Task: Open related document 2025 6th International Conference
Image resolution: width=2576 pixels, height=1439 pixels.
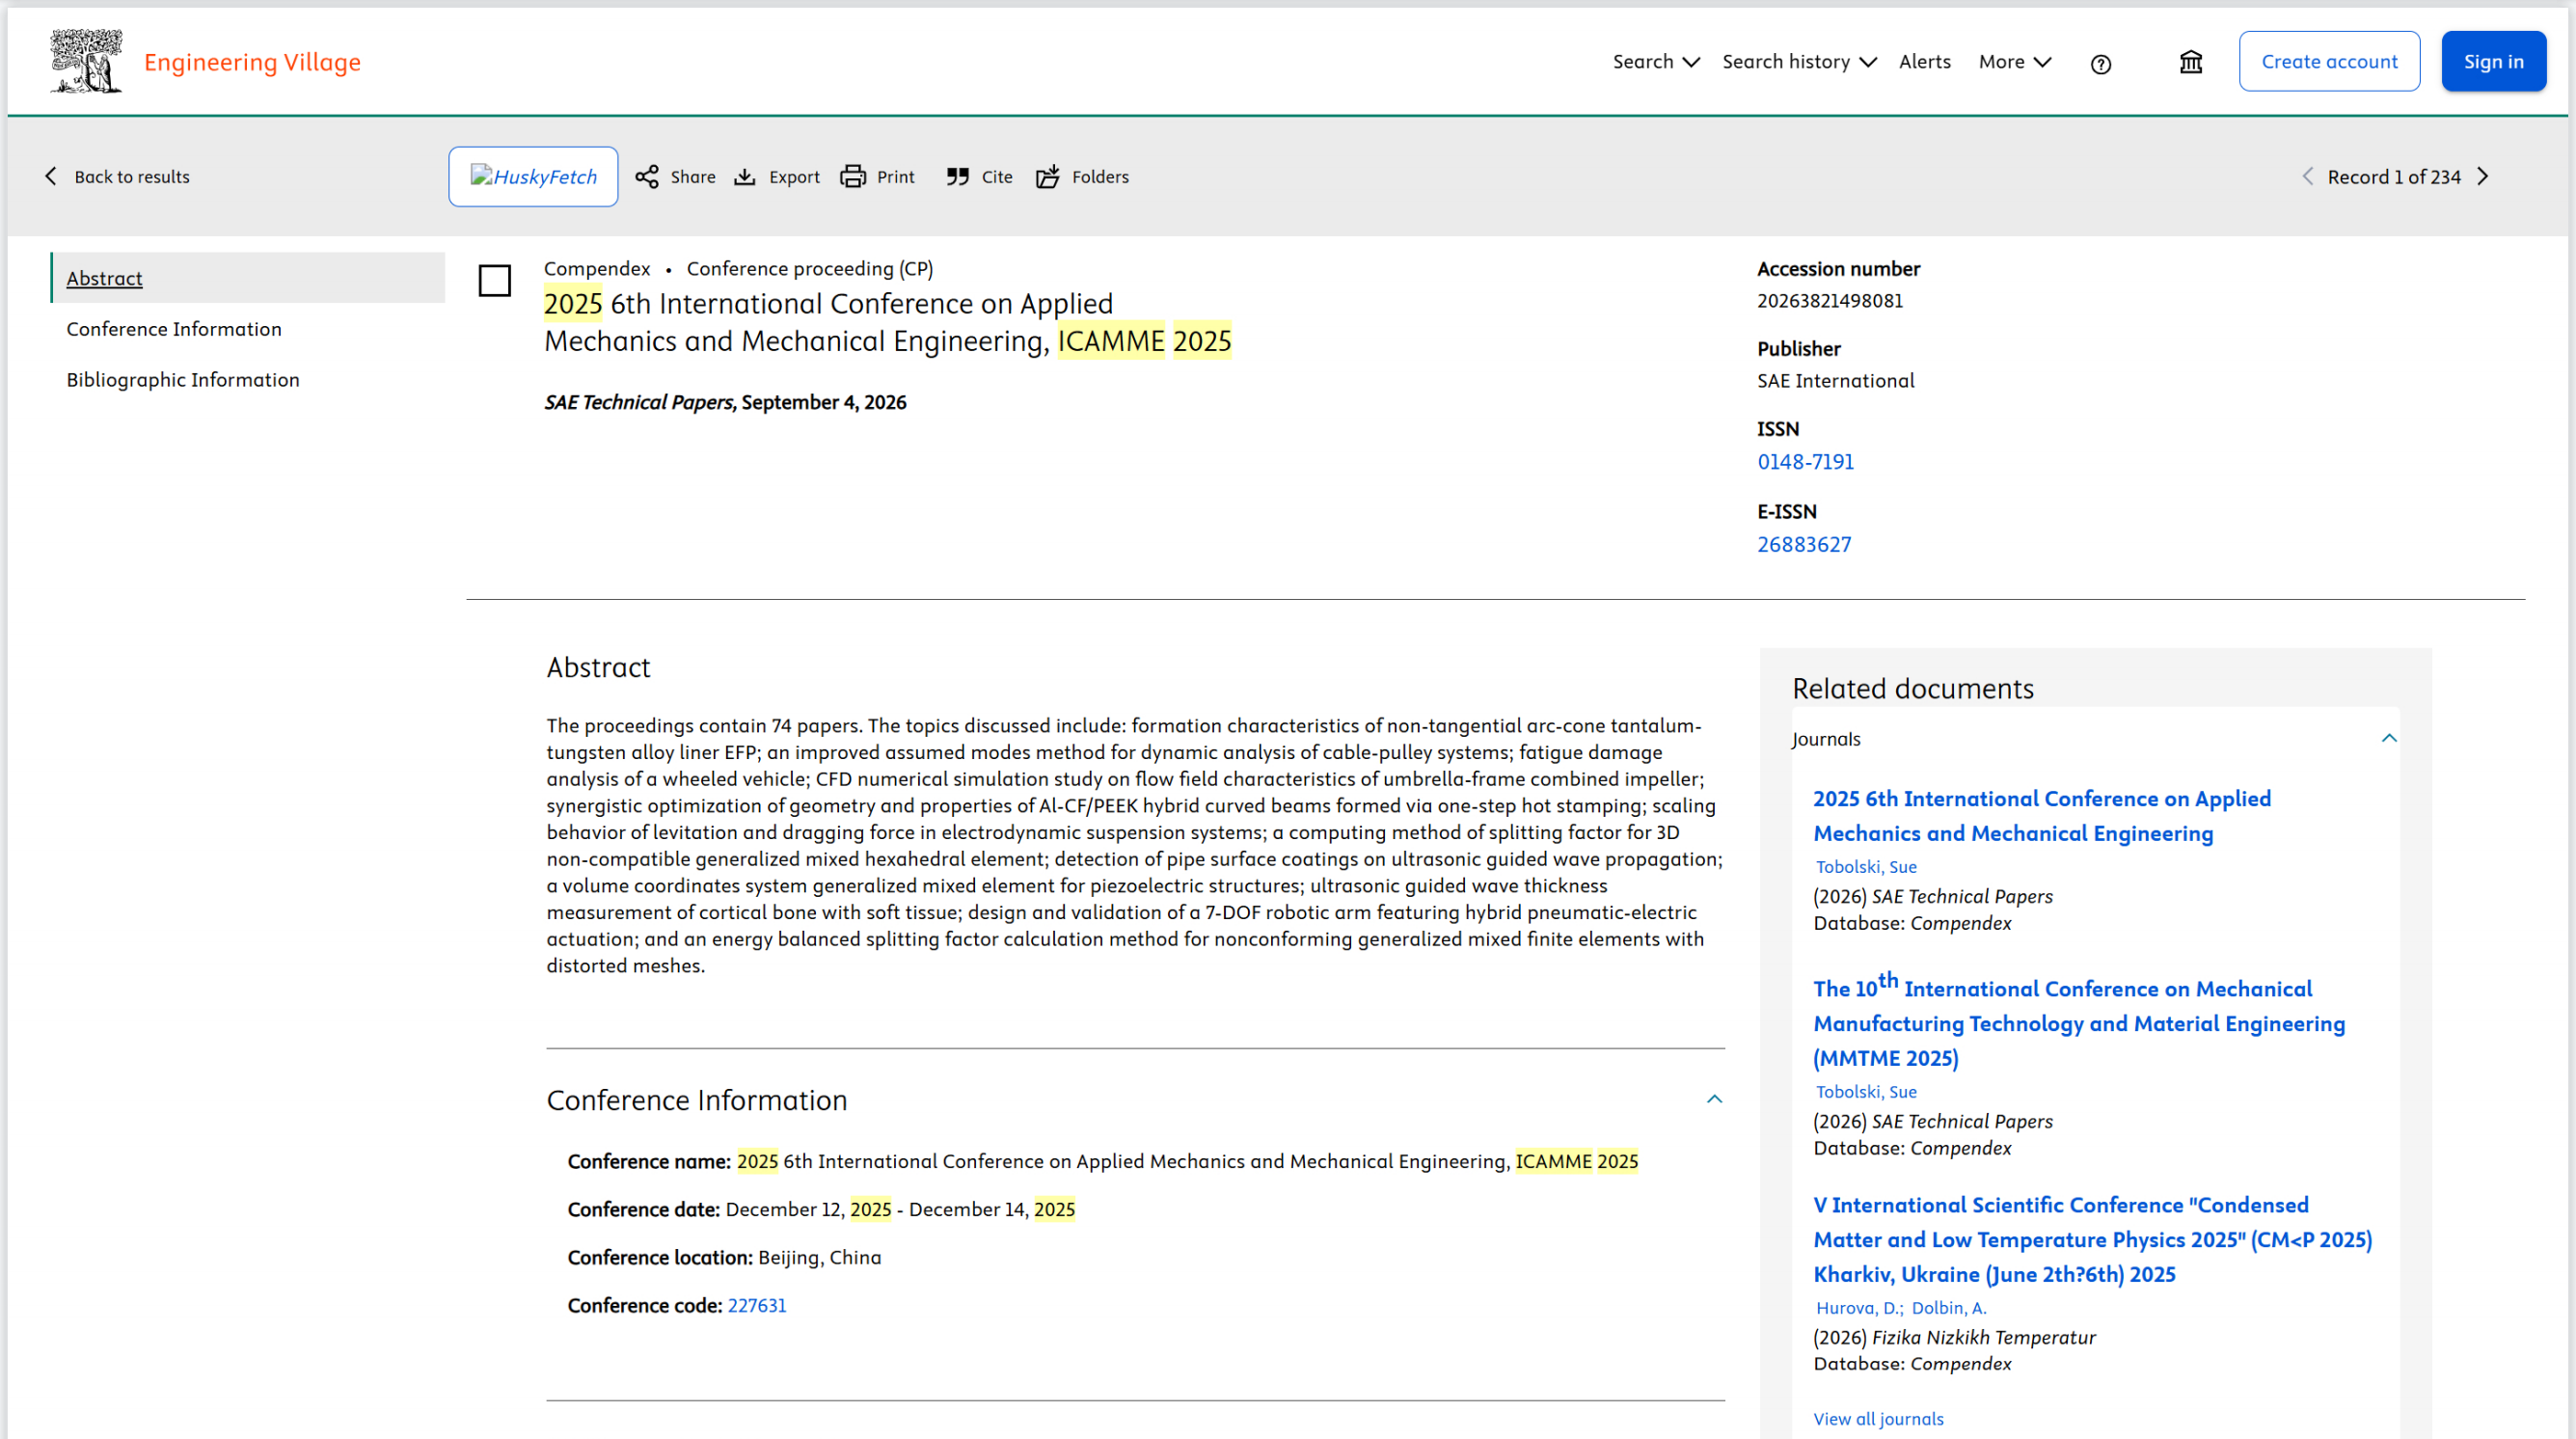Action: (x=2042, y=816)
